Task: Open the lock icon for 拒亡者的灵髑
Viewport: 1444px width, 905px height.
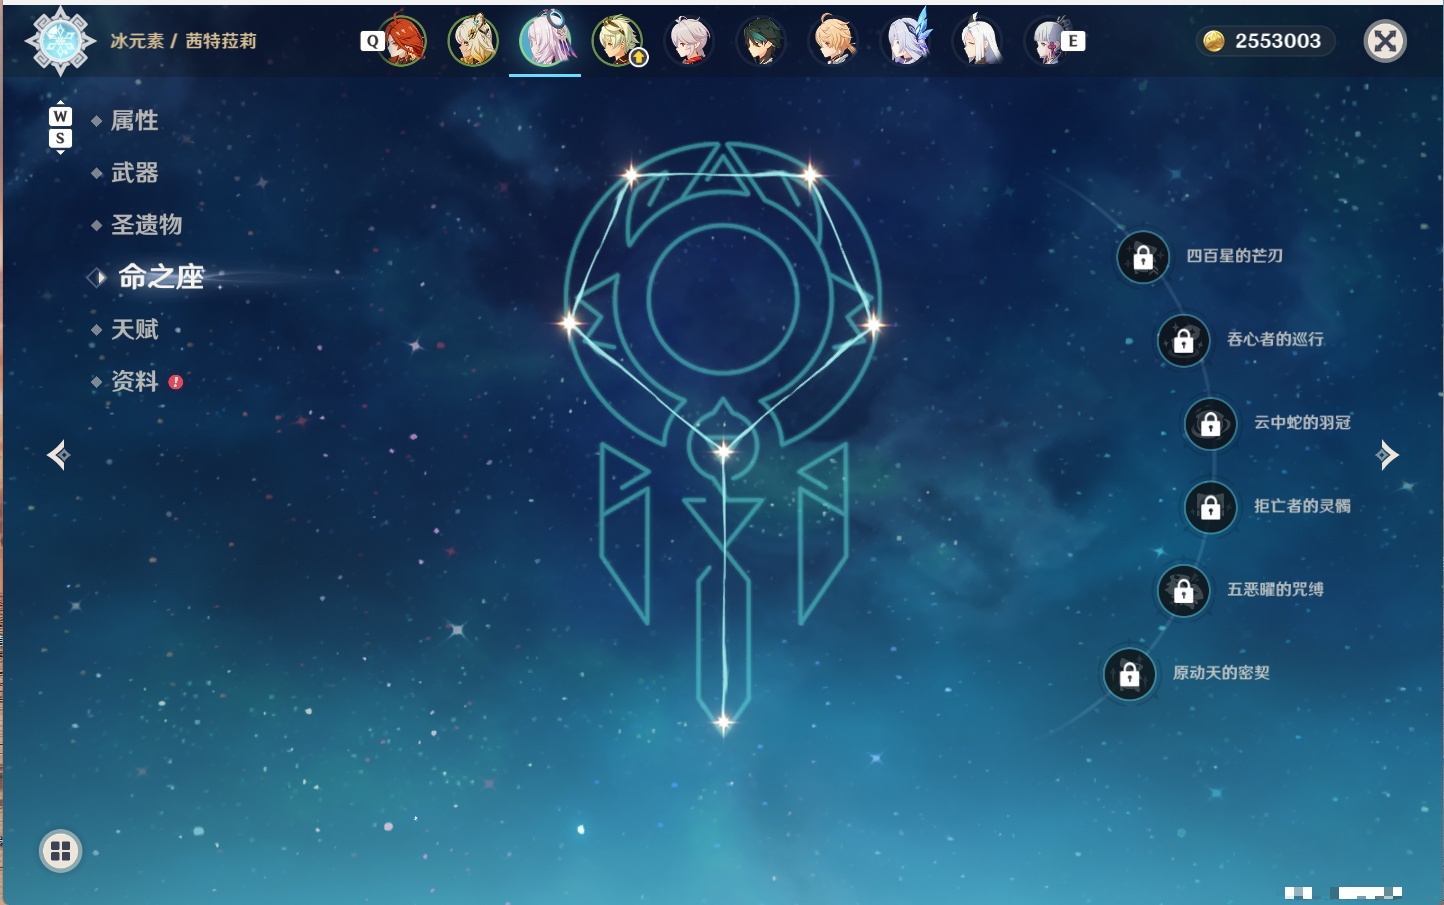Action: point(1211,507)
